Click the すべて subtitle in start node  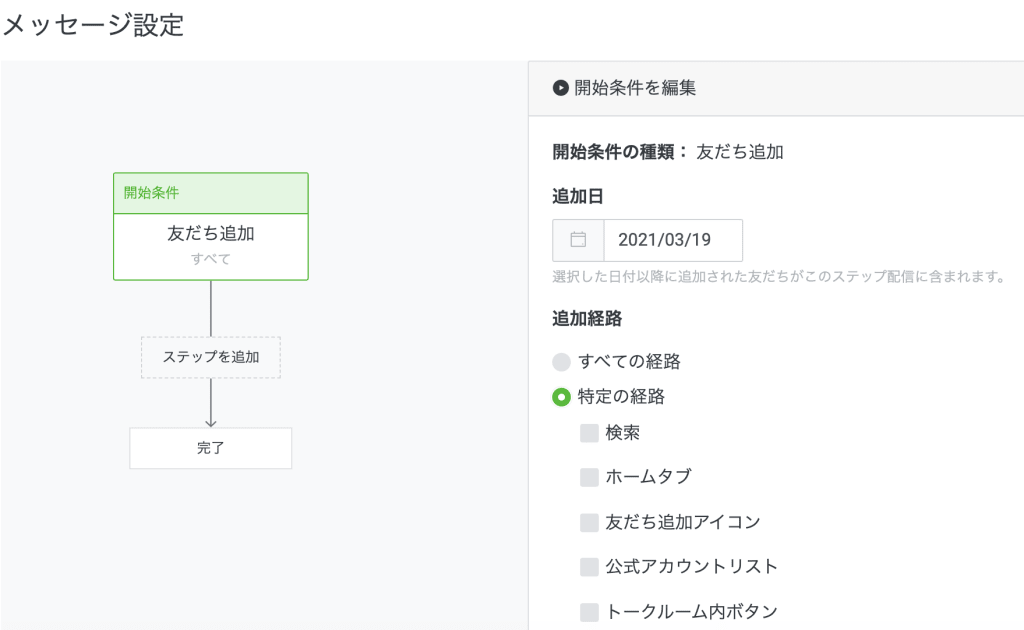pyautogui.click(x=210, y=259)
